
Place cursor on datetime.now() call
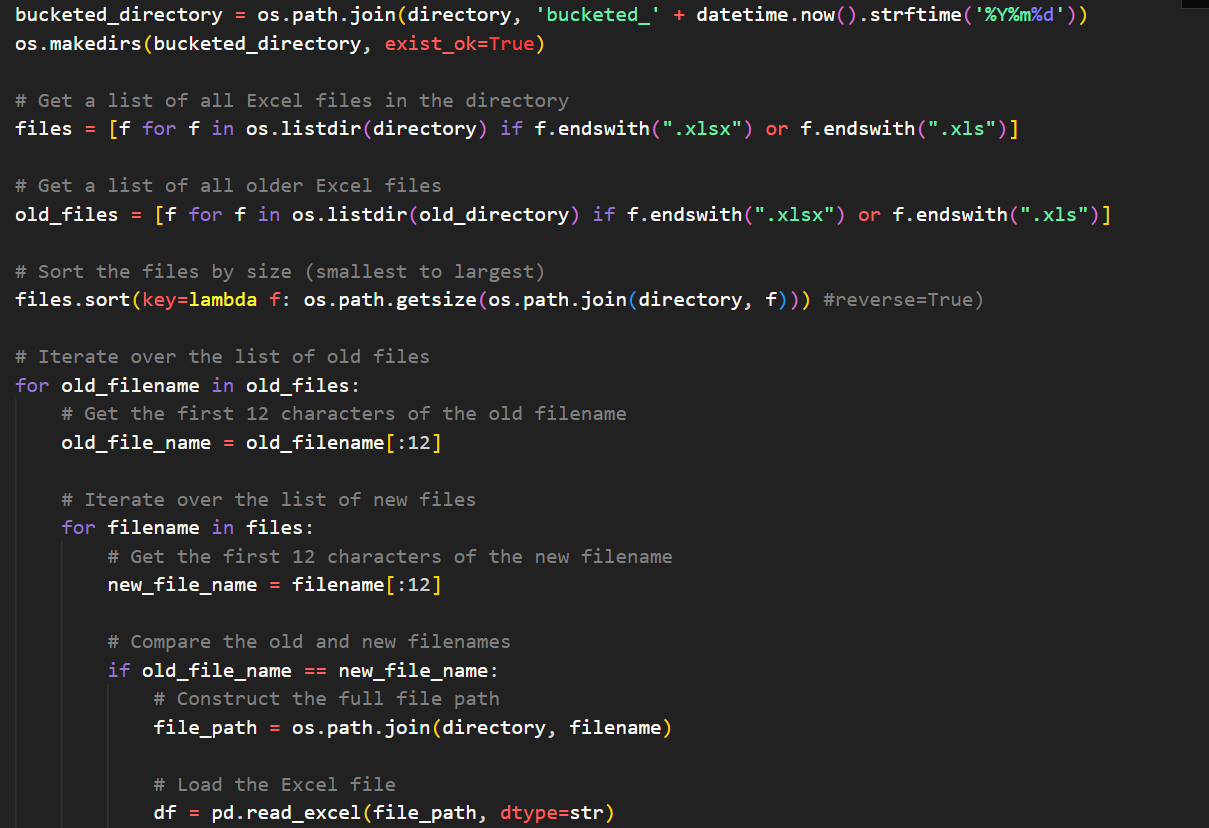click(x=760, y=15)
